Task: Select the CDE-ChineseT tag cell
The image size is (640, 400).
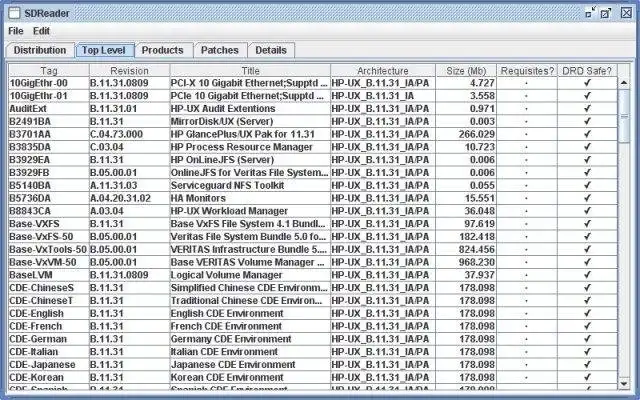Action: (49, 300)
